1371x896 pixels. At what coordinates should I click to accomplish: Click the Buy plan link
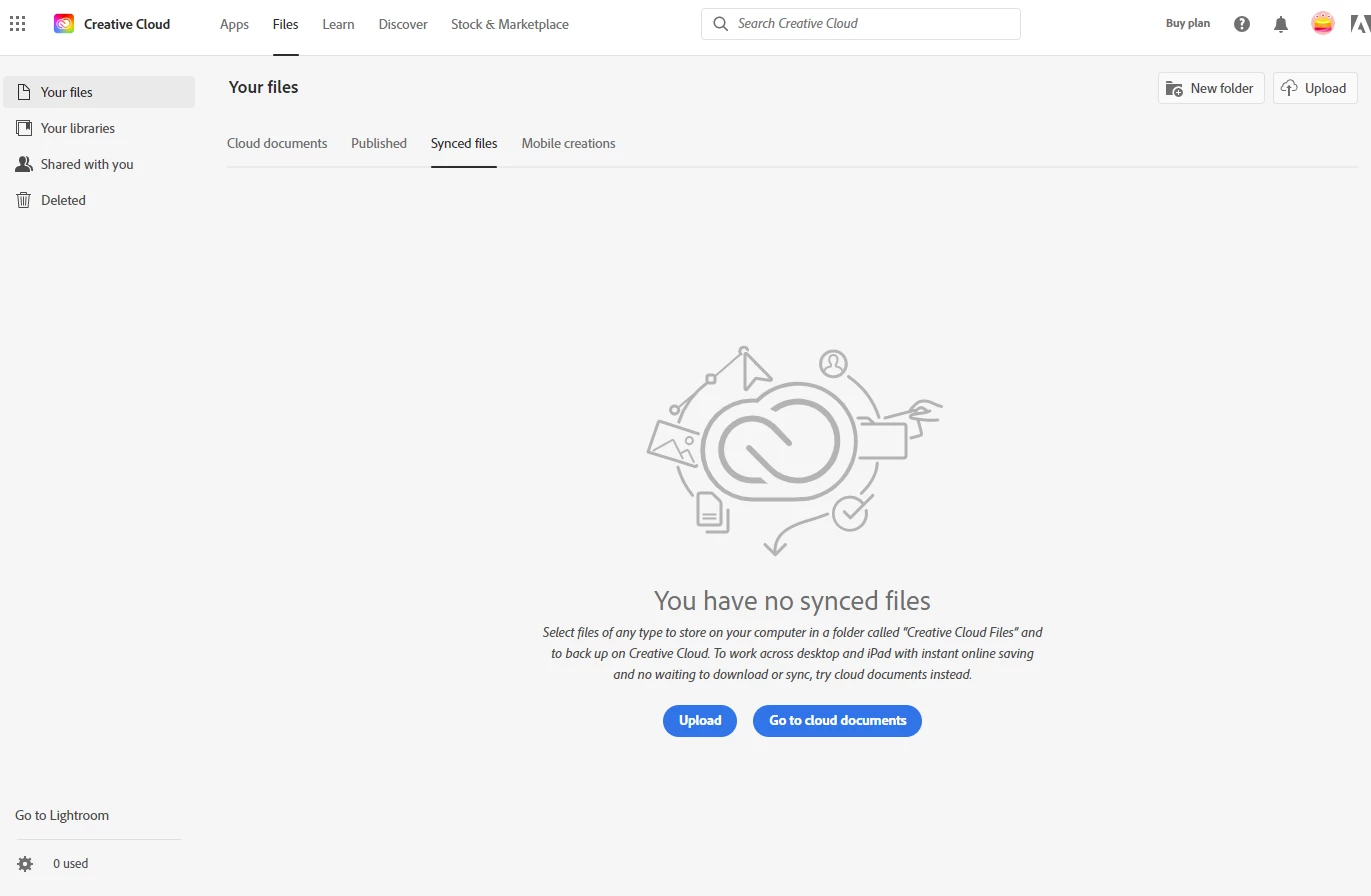coord(1188,23)
